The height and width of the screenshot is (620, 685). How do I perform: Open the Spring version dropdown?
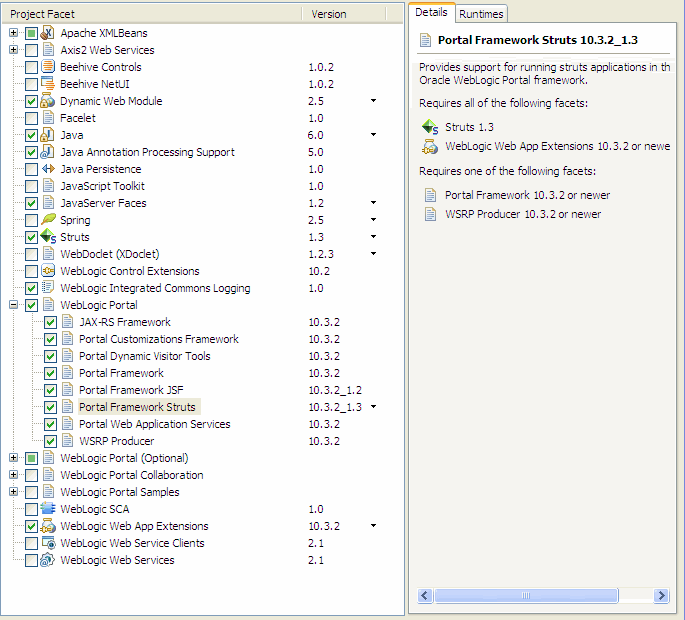374,220
